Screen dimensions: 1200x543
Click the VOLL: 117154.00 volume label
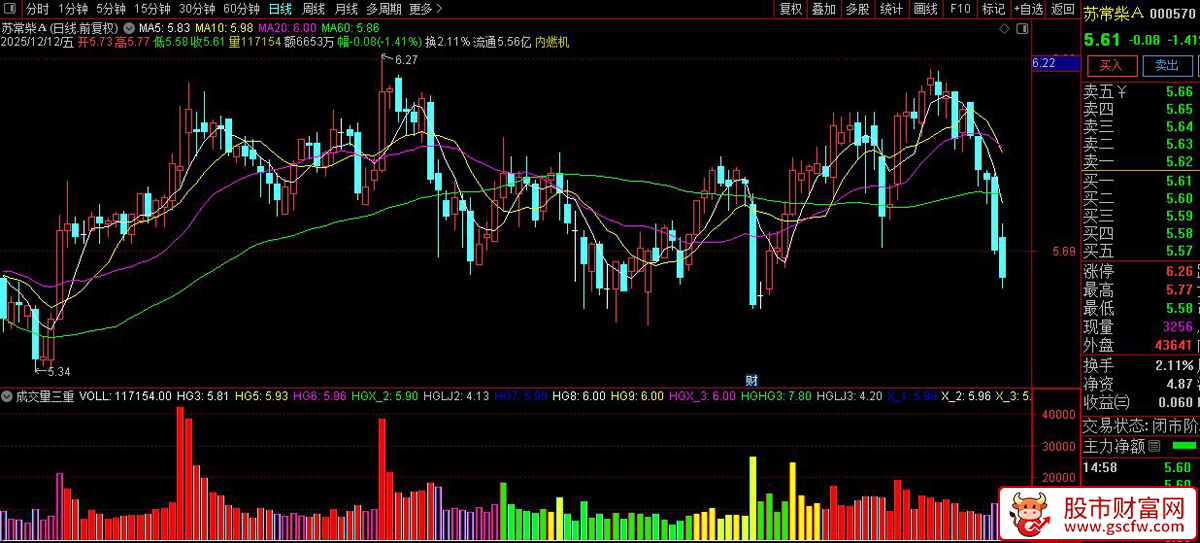tap(125, 397)
